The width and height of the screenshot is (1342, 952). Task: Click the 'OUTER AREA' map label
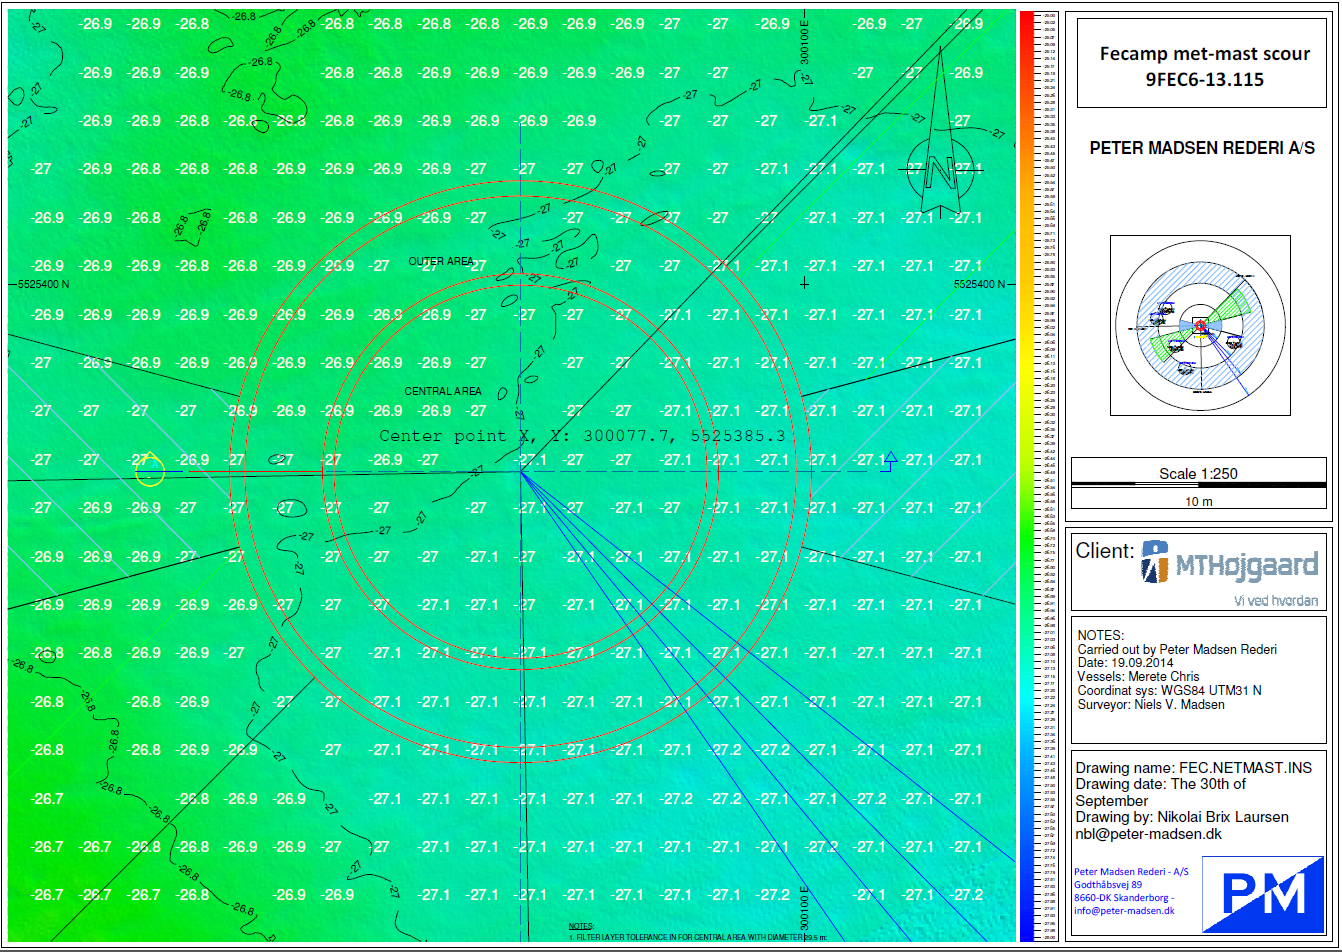coord(441,261)
